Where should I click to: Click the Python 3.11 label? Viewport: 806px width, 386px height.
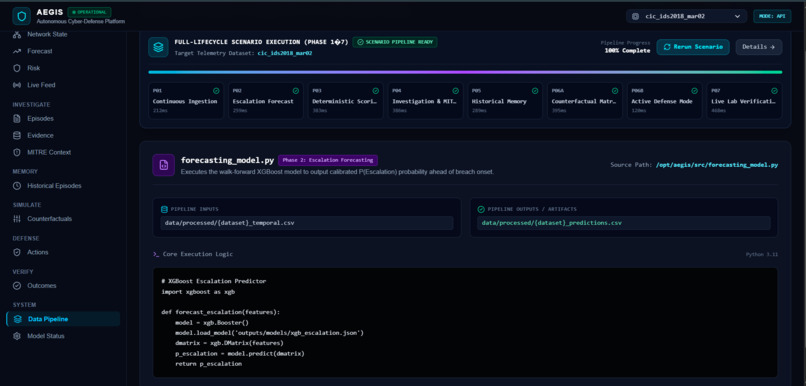tap(762, 254)
